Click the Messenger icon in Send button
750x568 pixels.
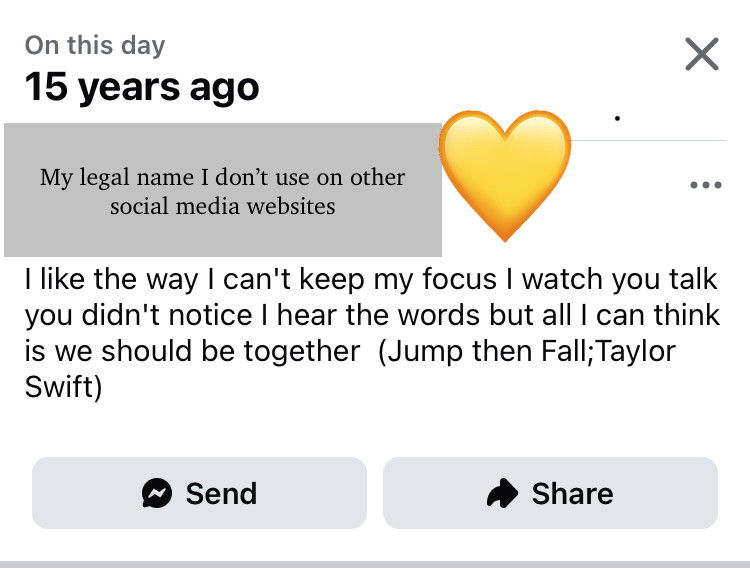click(157, 493)
